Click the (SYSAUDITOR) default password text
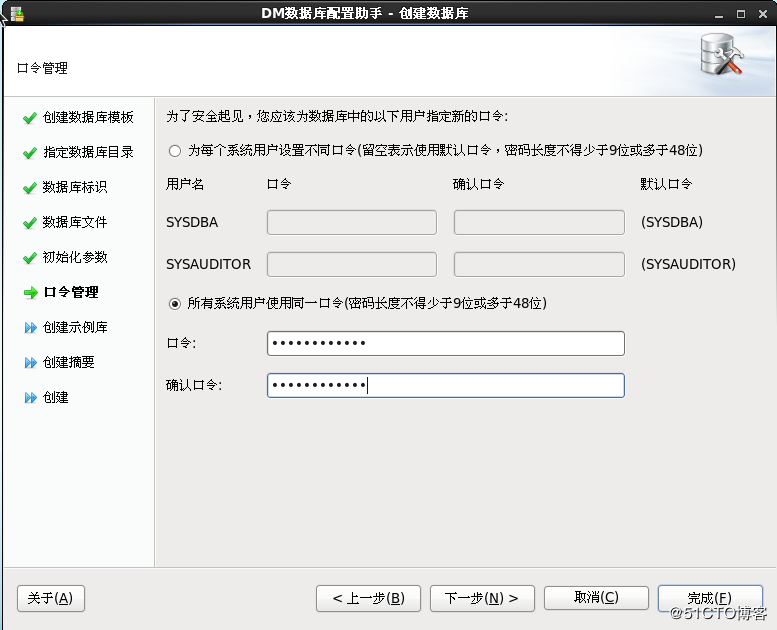The width and height of the screenshot is (777, 630). tap(688, 264)
